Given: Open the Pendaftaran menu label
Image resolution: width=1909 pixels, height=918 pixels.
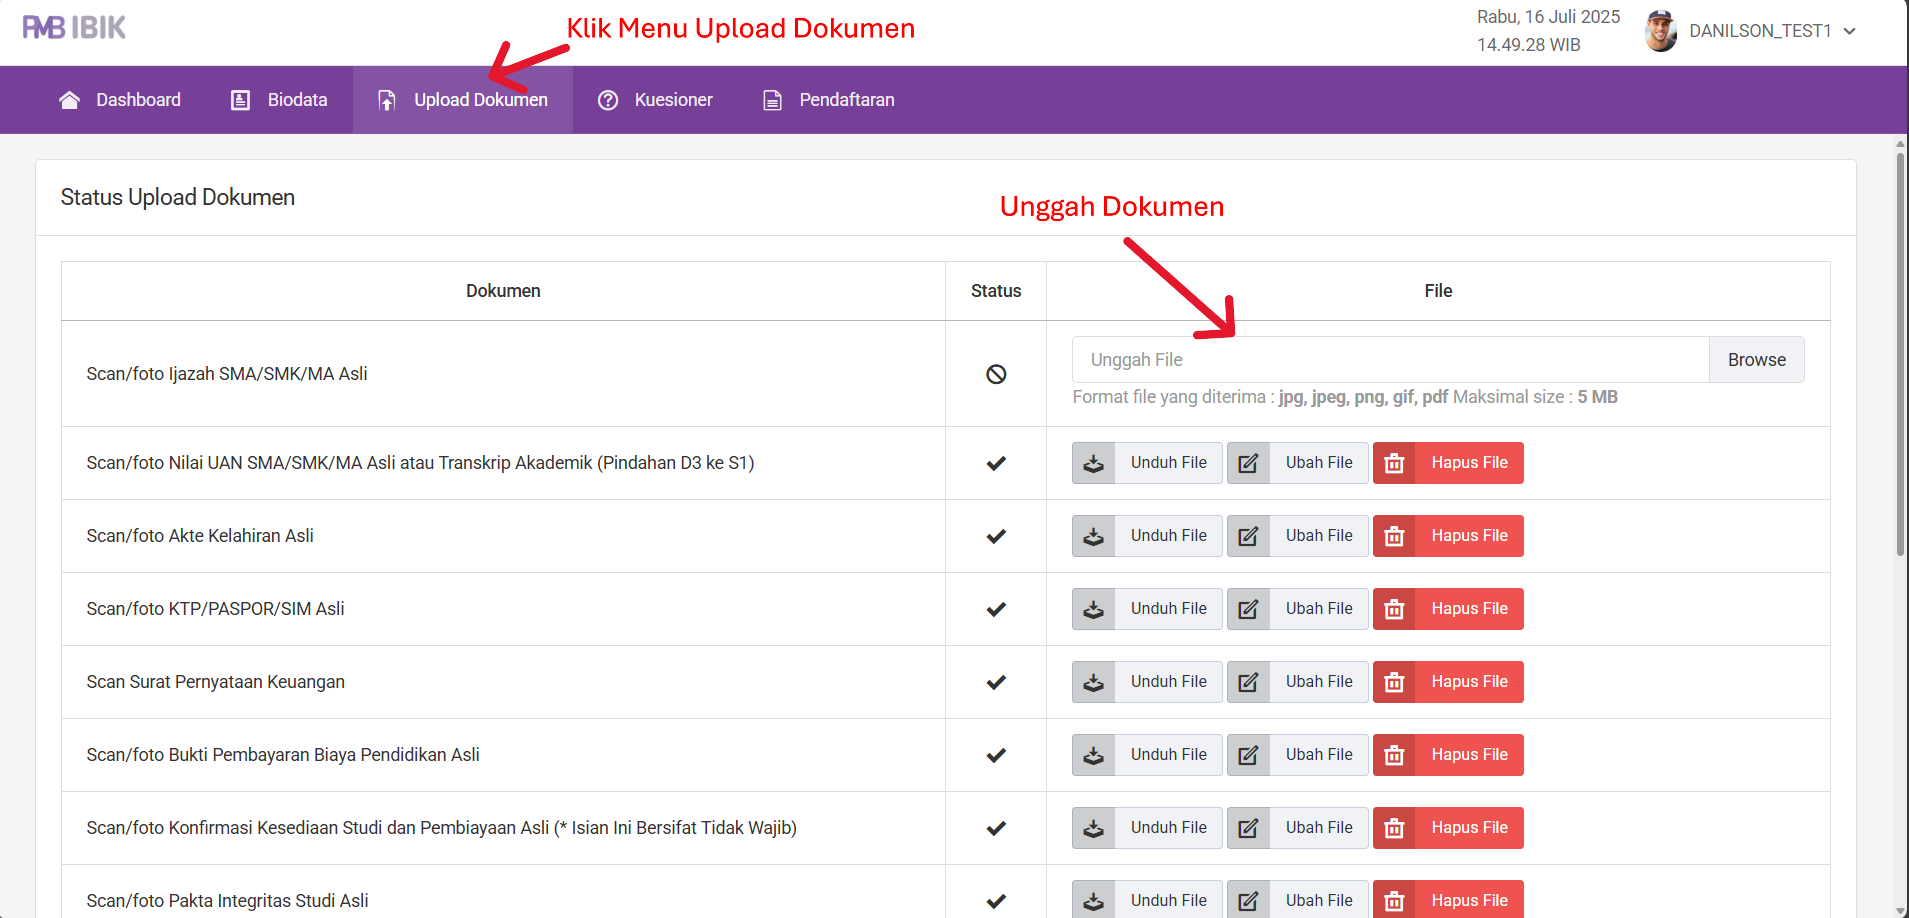Looking at the screenshot, I should point(846,100).
